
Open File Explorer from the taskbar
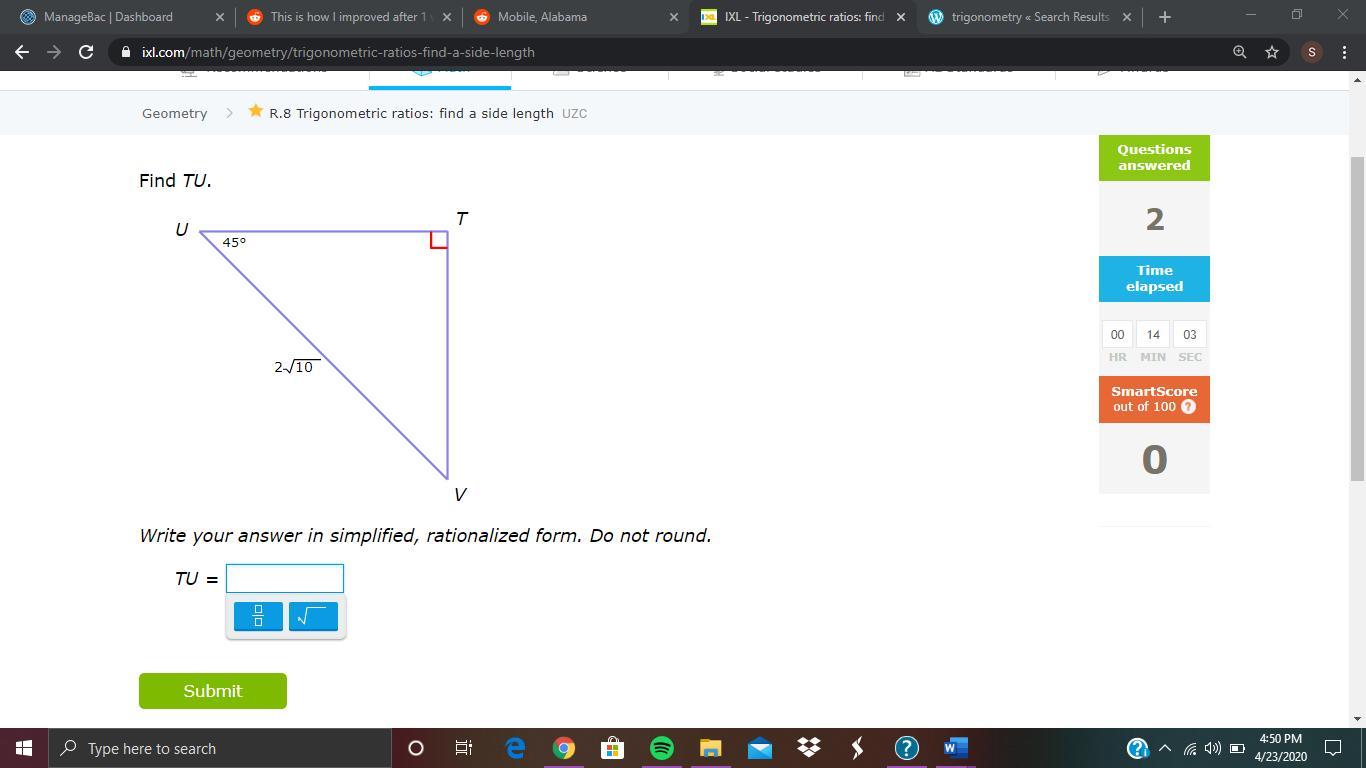[710, 748]
